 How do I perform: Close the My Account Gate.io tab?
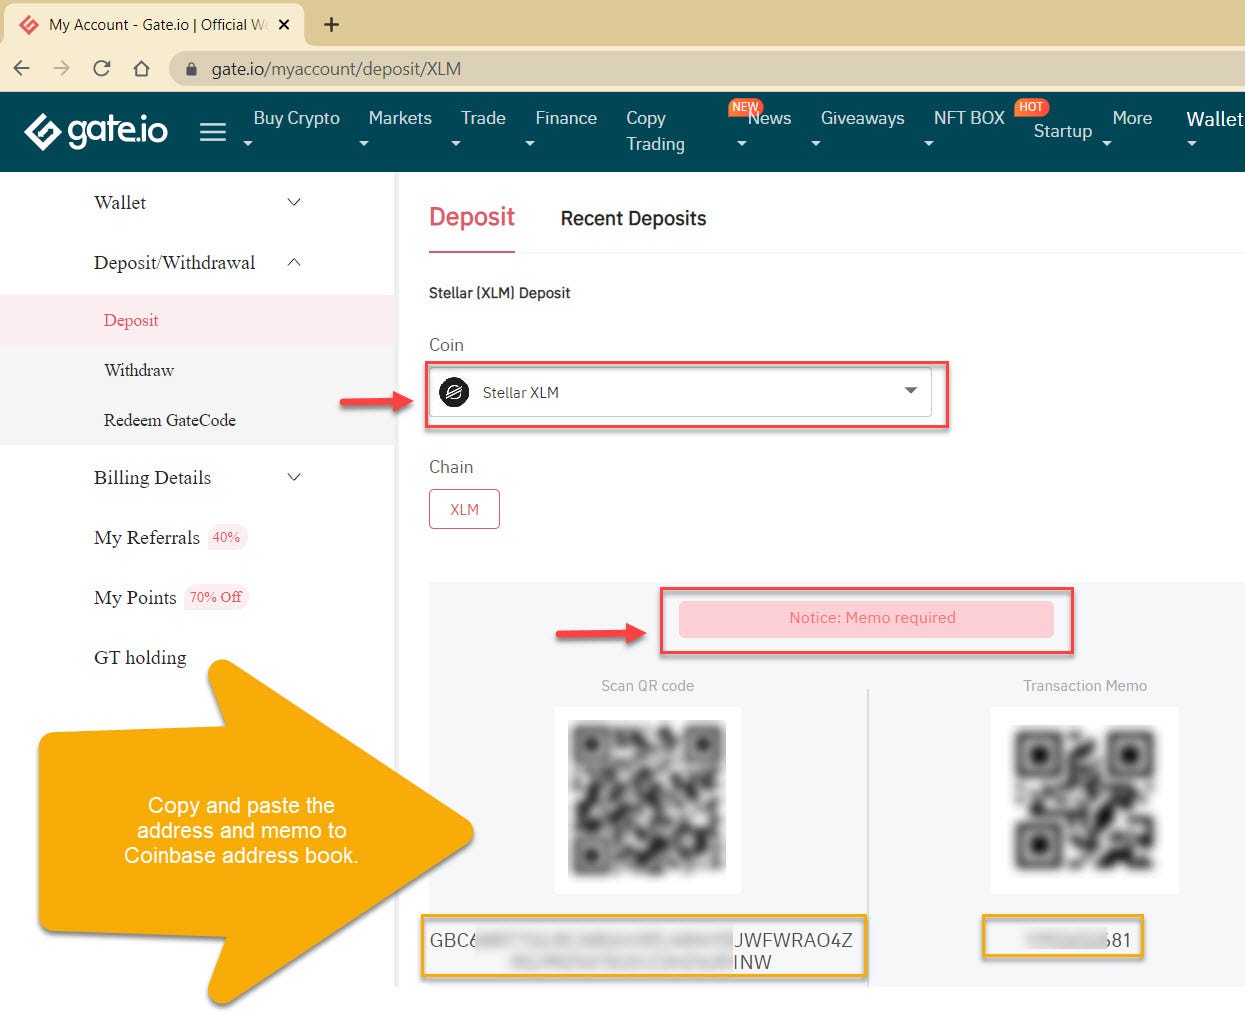click(x=284, y=24)
